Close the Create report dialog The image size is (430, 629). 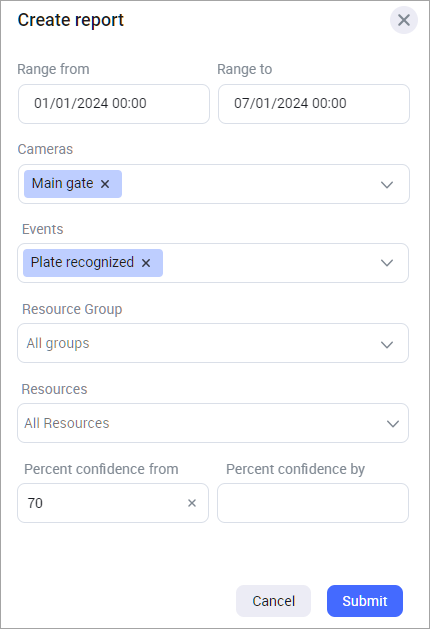(x=404, y=20)
